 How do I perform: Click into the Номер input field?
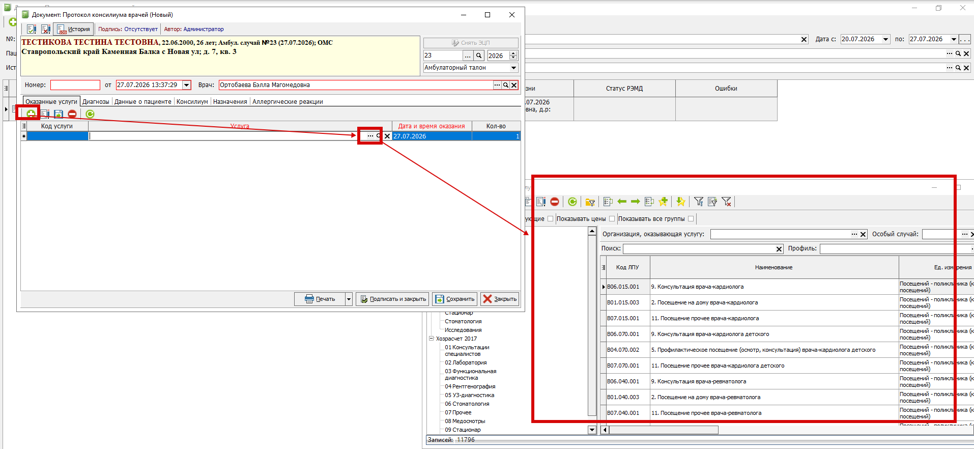tap(75, 85)
